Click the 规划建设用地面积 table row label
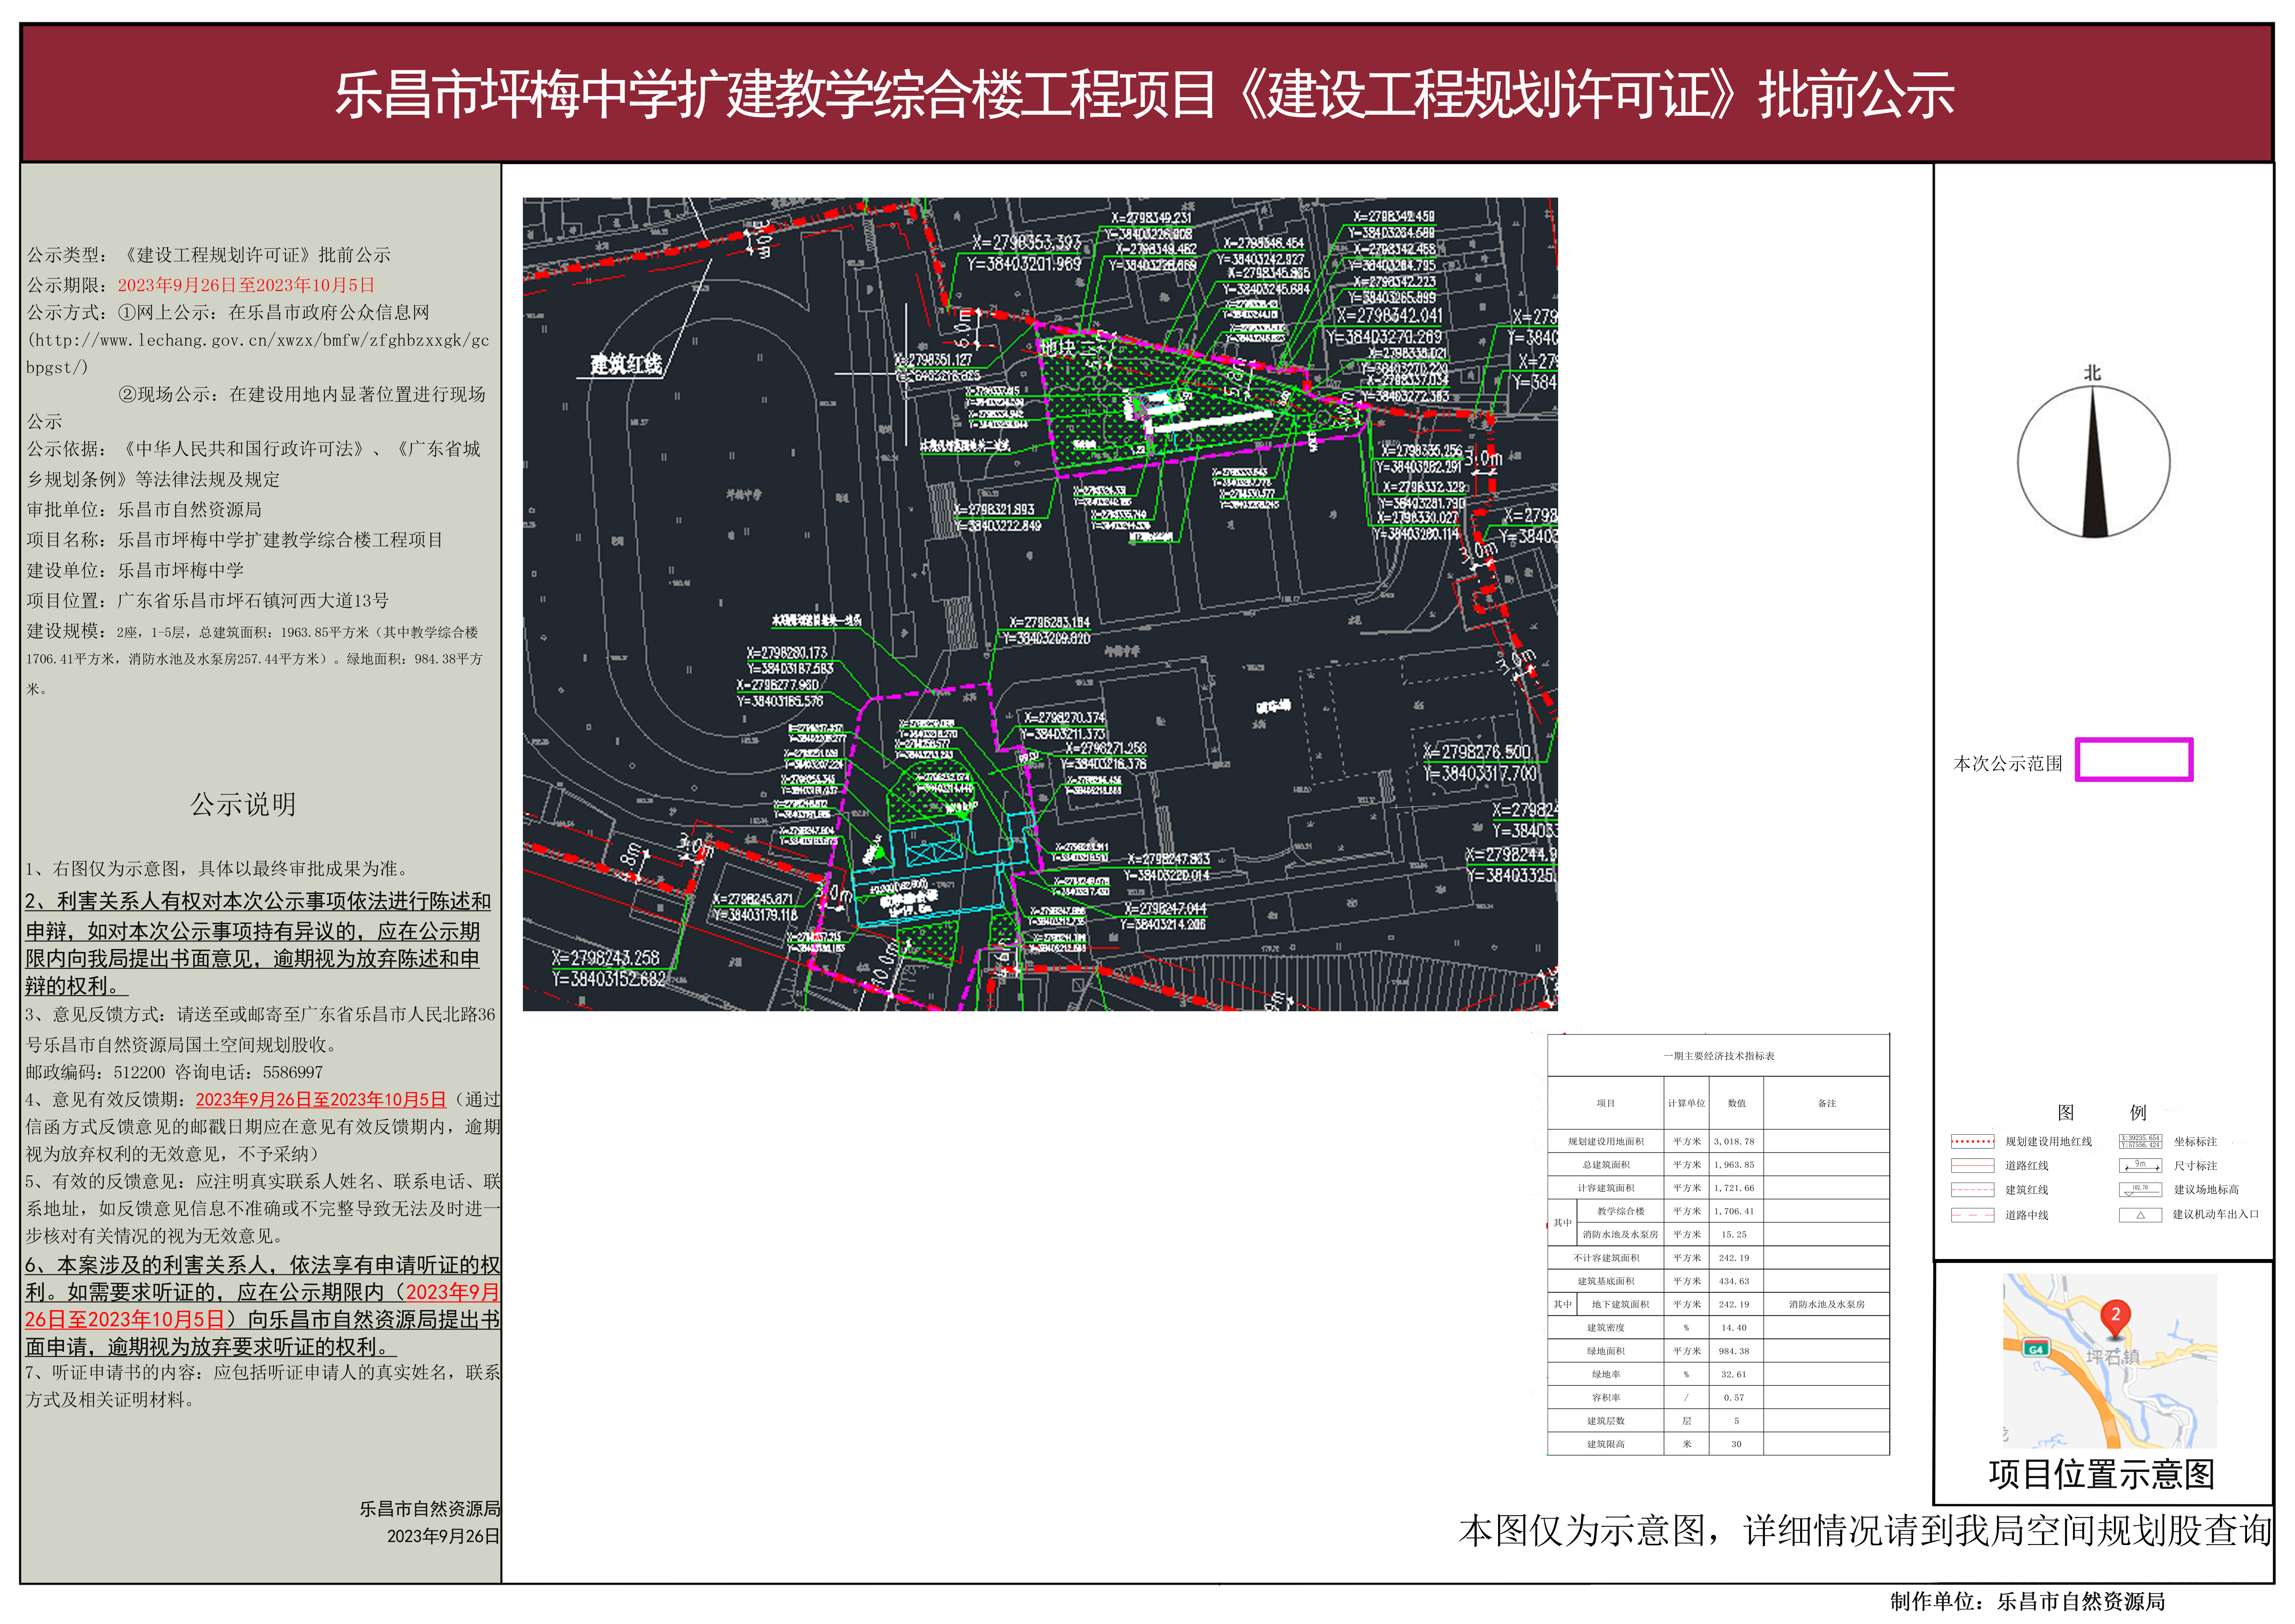The height and width of the screenshot is (1624, 2295). click(1606, 1141)
